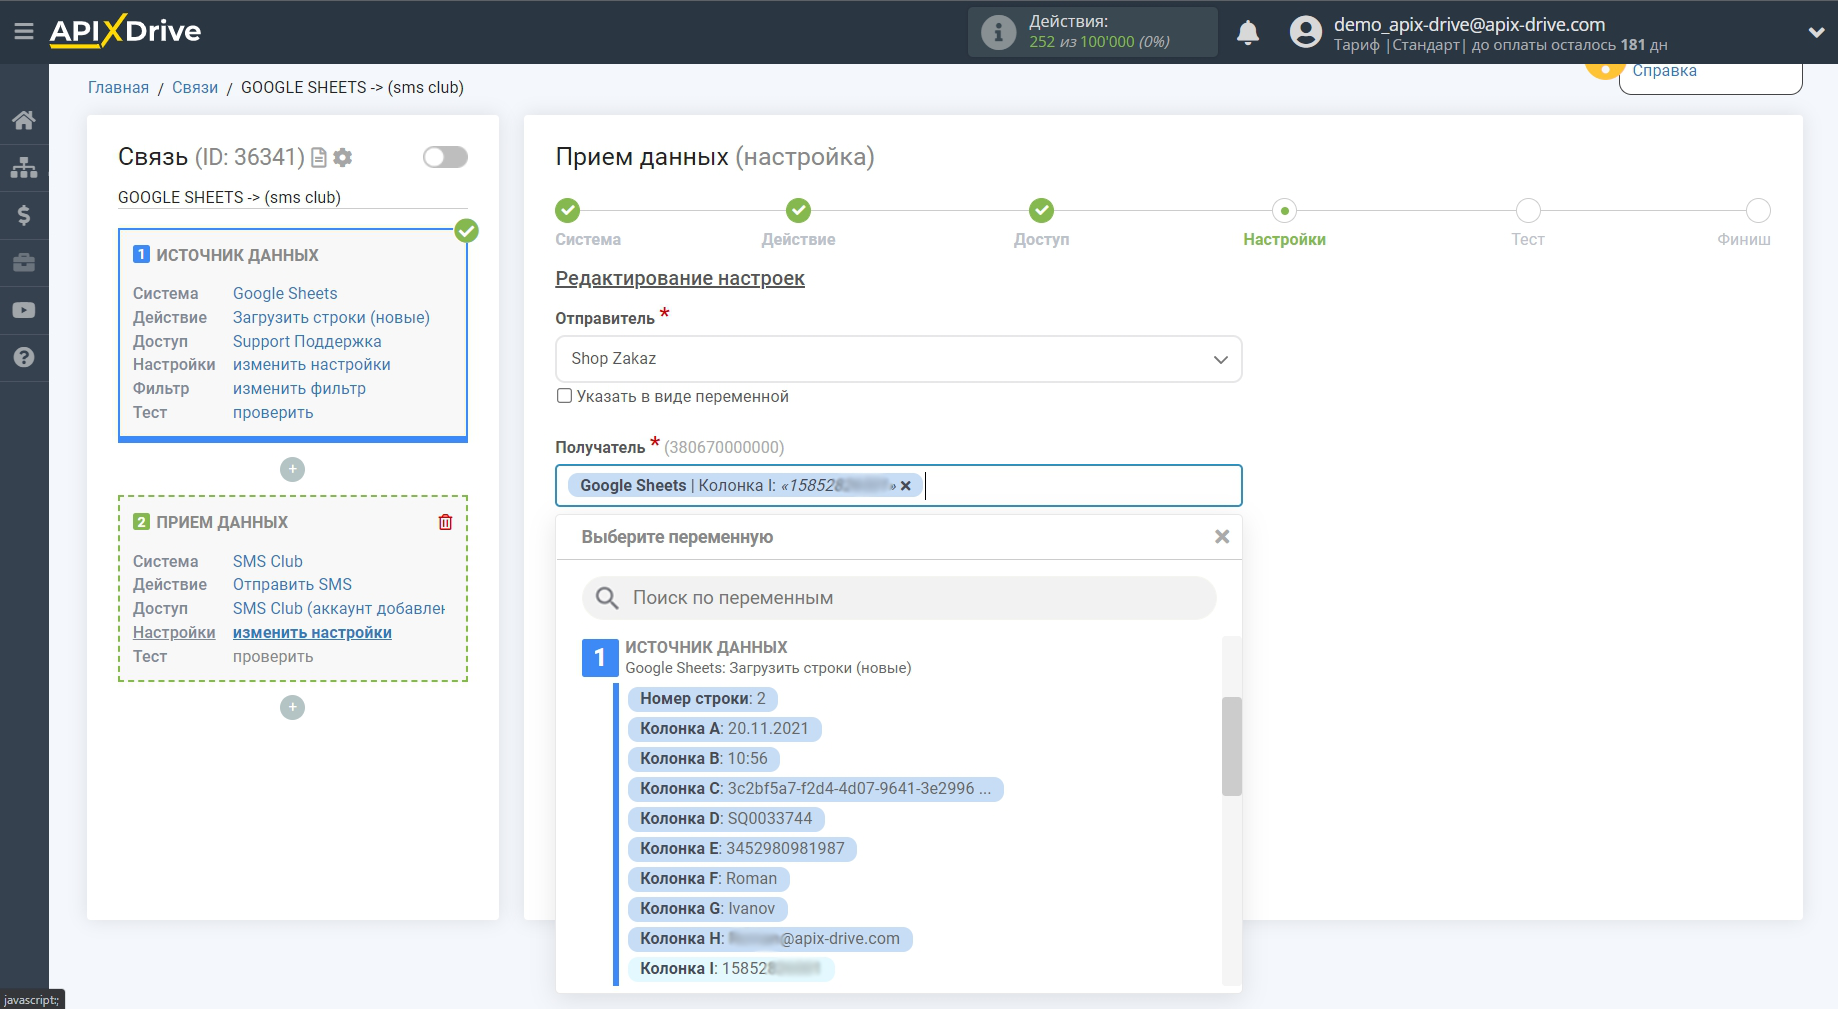Viewport: 1838px width, 1009px height.
Task: Select variable Колонка F: Roman
Action: [709, 879]
